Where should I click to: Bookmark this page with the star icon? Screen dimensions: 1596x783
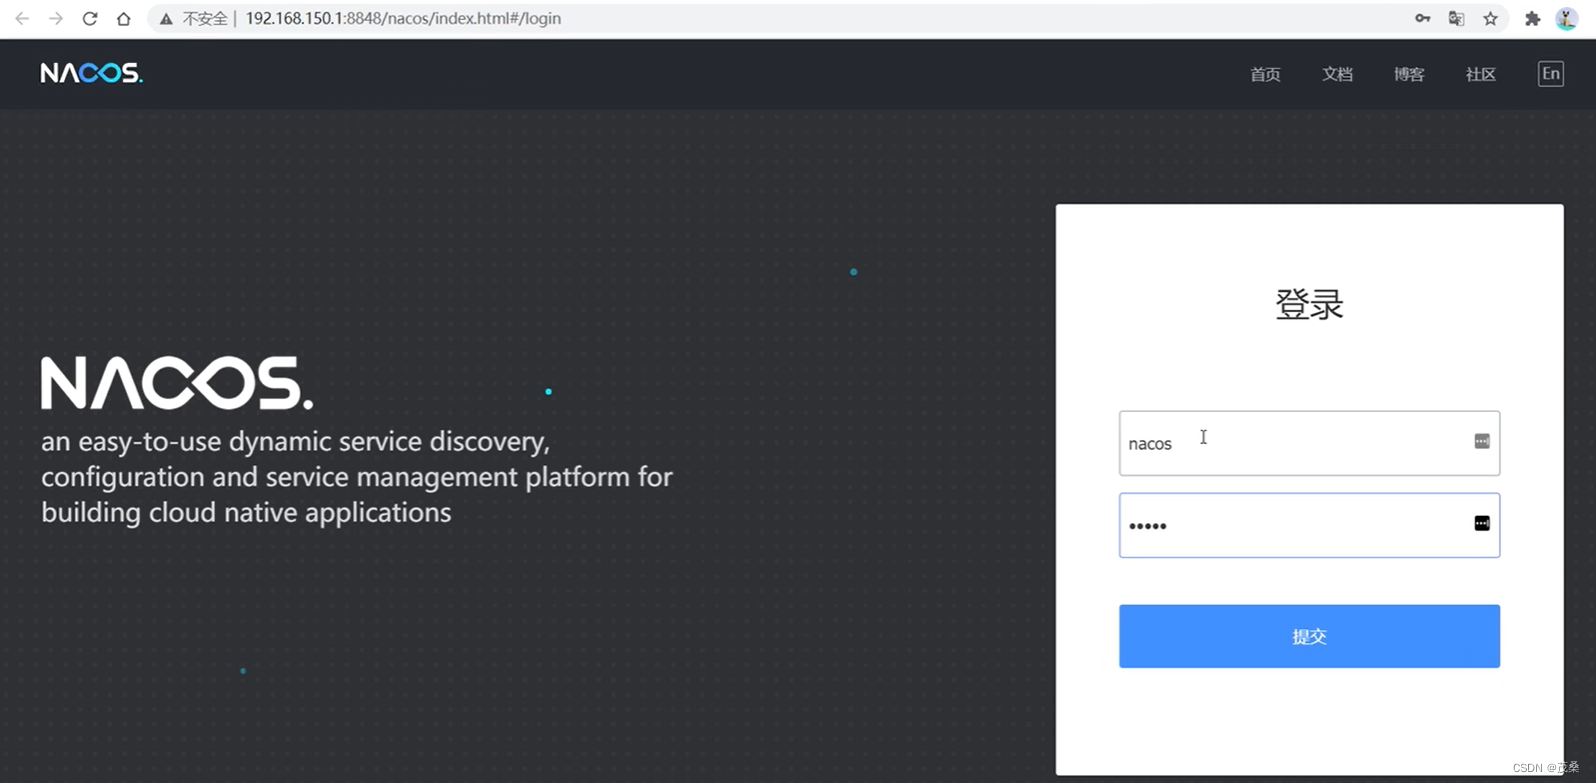1490,18
